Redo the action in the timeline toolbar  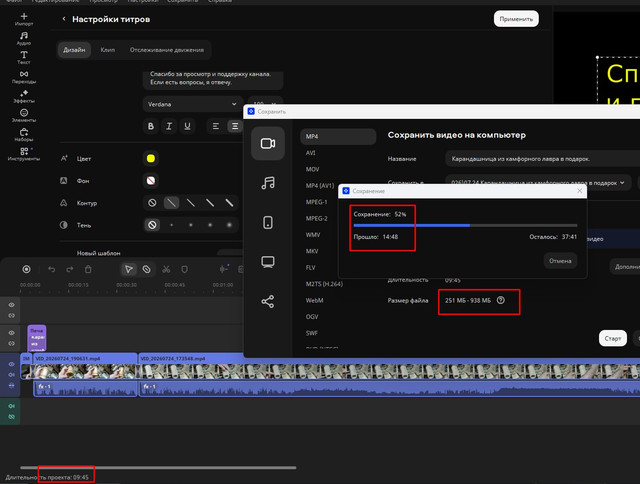(x=70, y=269)
